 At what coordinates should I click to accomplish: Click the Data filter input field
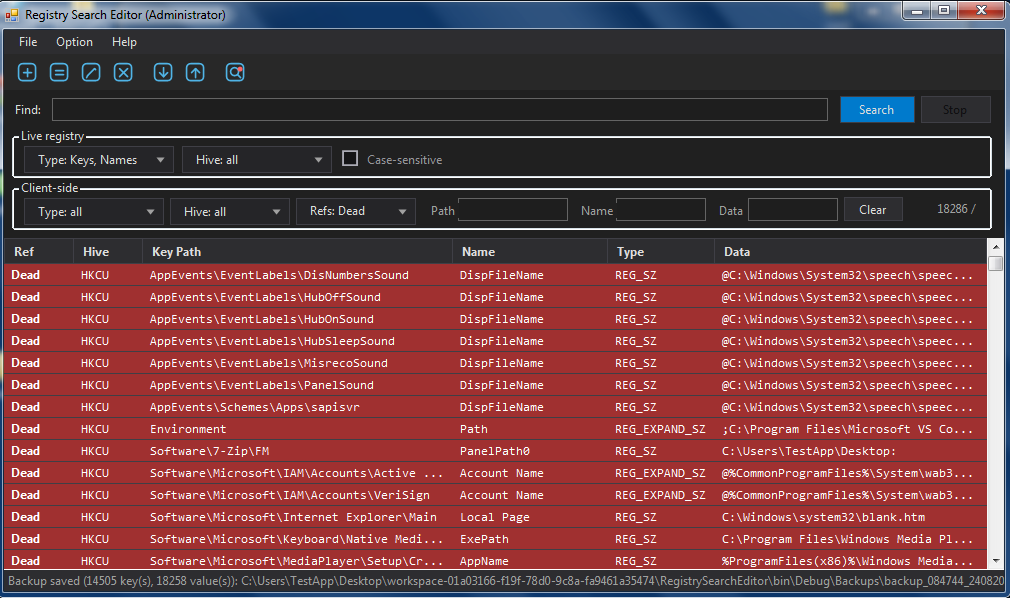click(793, 209)
